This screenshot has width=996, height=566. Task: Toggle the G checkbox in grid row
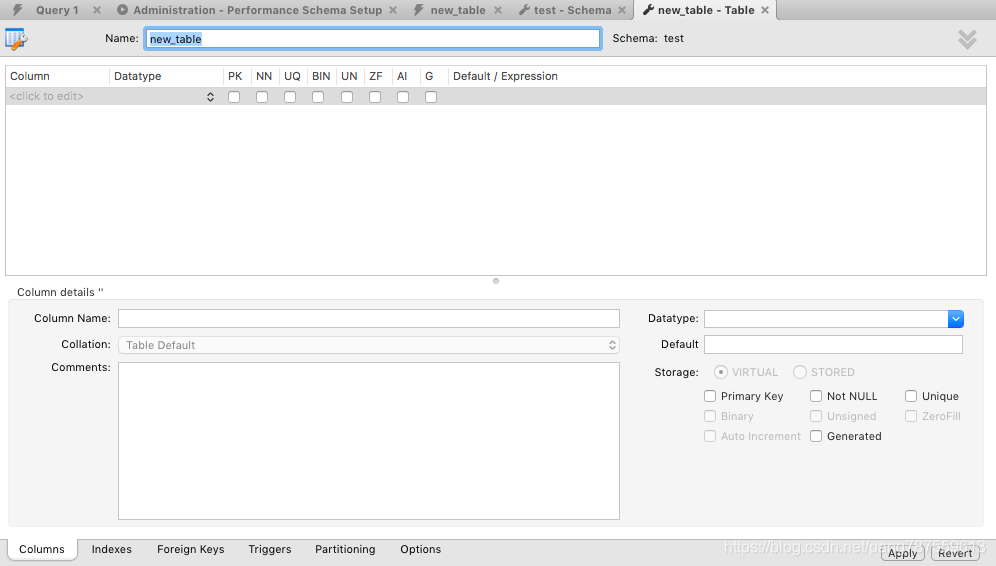pos(431,97)
